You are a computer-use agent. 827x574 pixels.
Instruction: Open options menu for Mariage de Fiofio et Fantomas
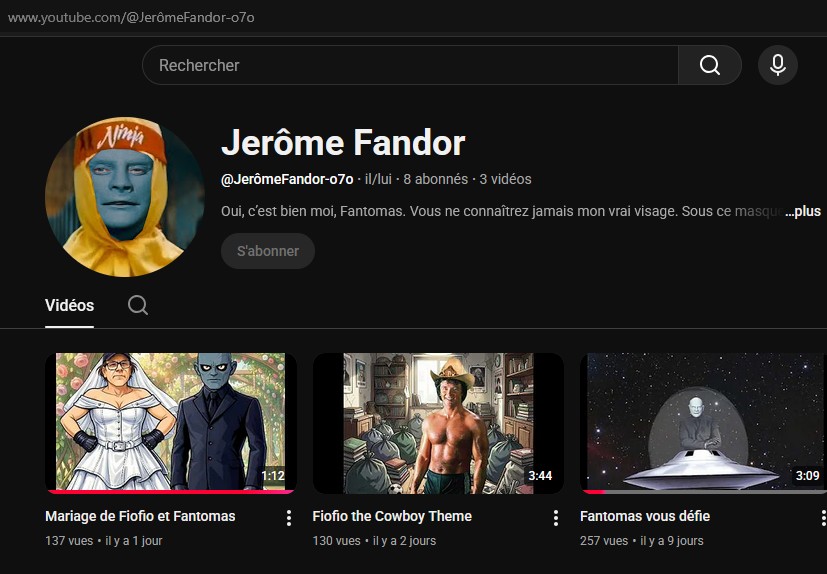point(289,517)
